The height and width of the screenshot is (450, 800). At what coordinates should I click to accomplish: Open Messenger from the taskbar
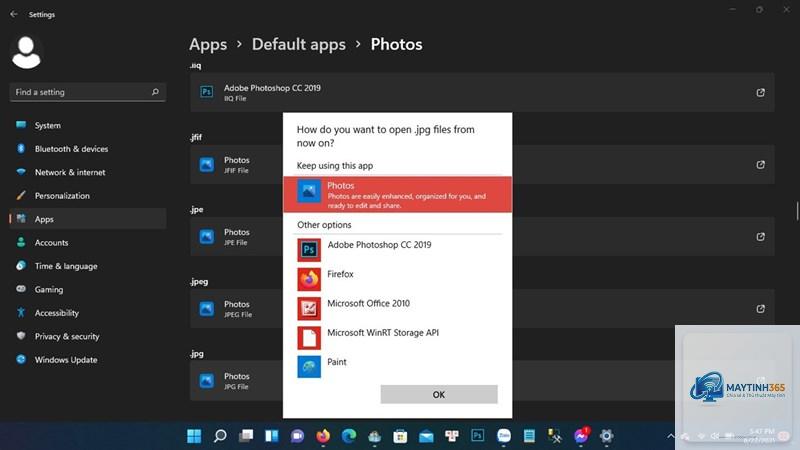tap(581, 436)
